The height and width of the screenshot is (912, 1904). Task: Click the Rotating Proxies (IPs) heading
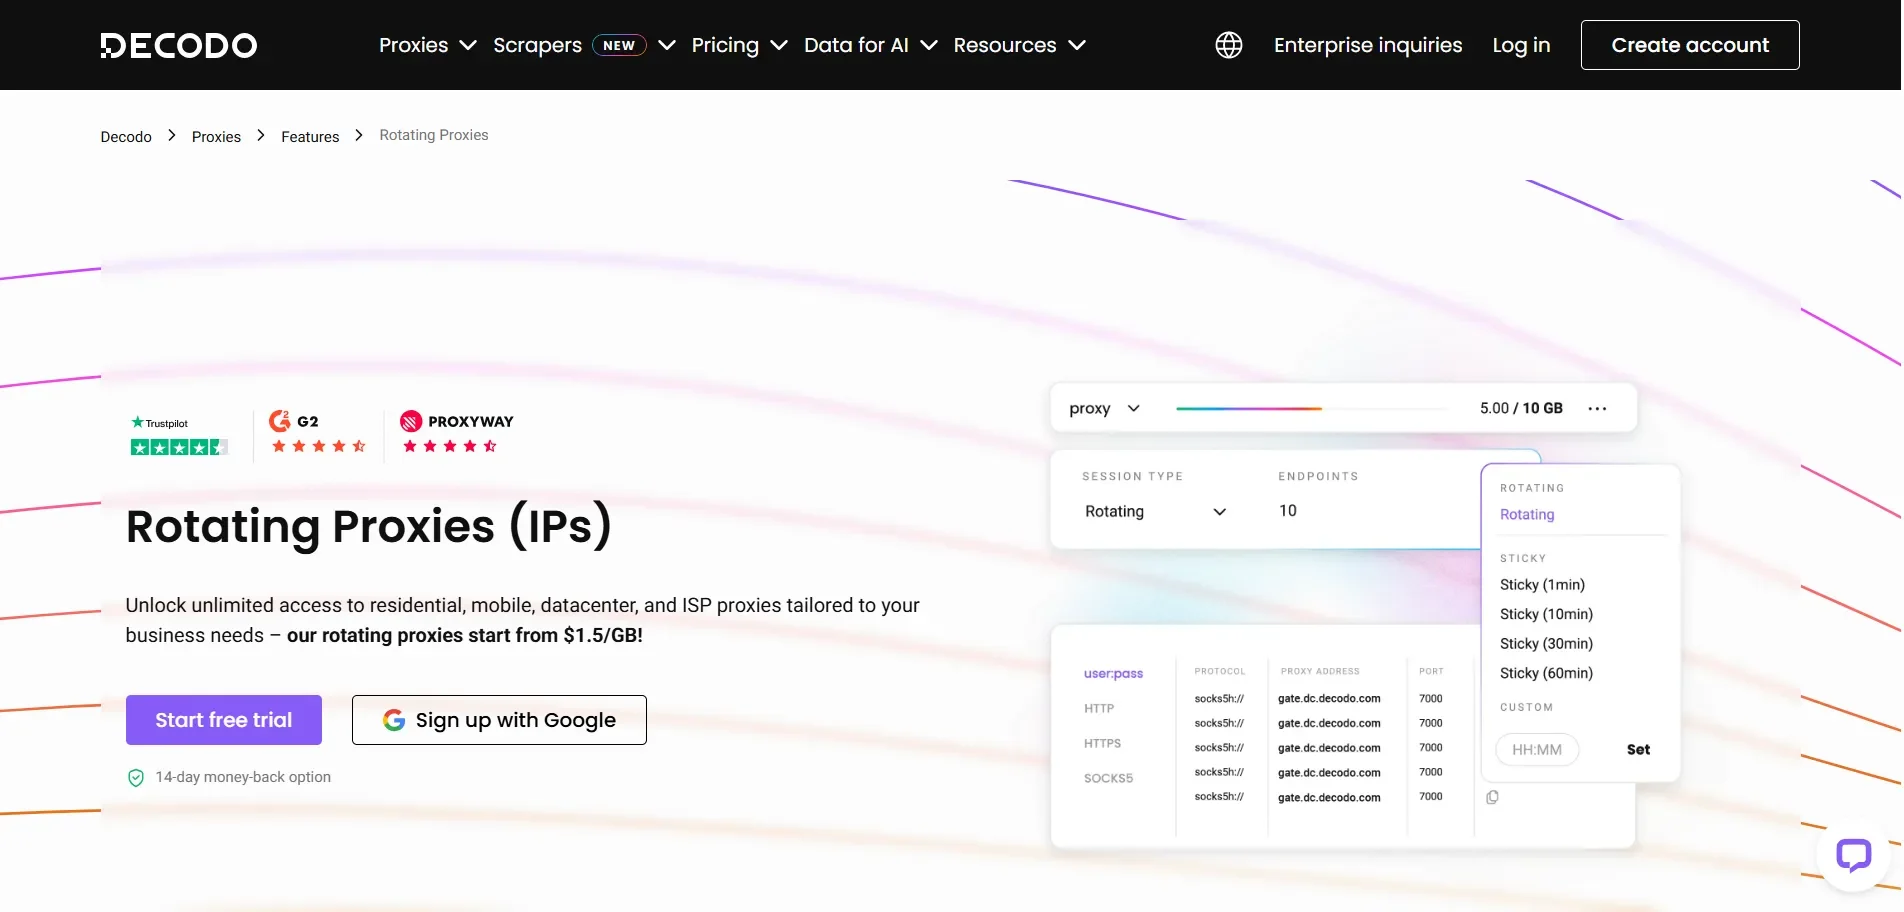click(x=368, y=526)
